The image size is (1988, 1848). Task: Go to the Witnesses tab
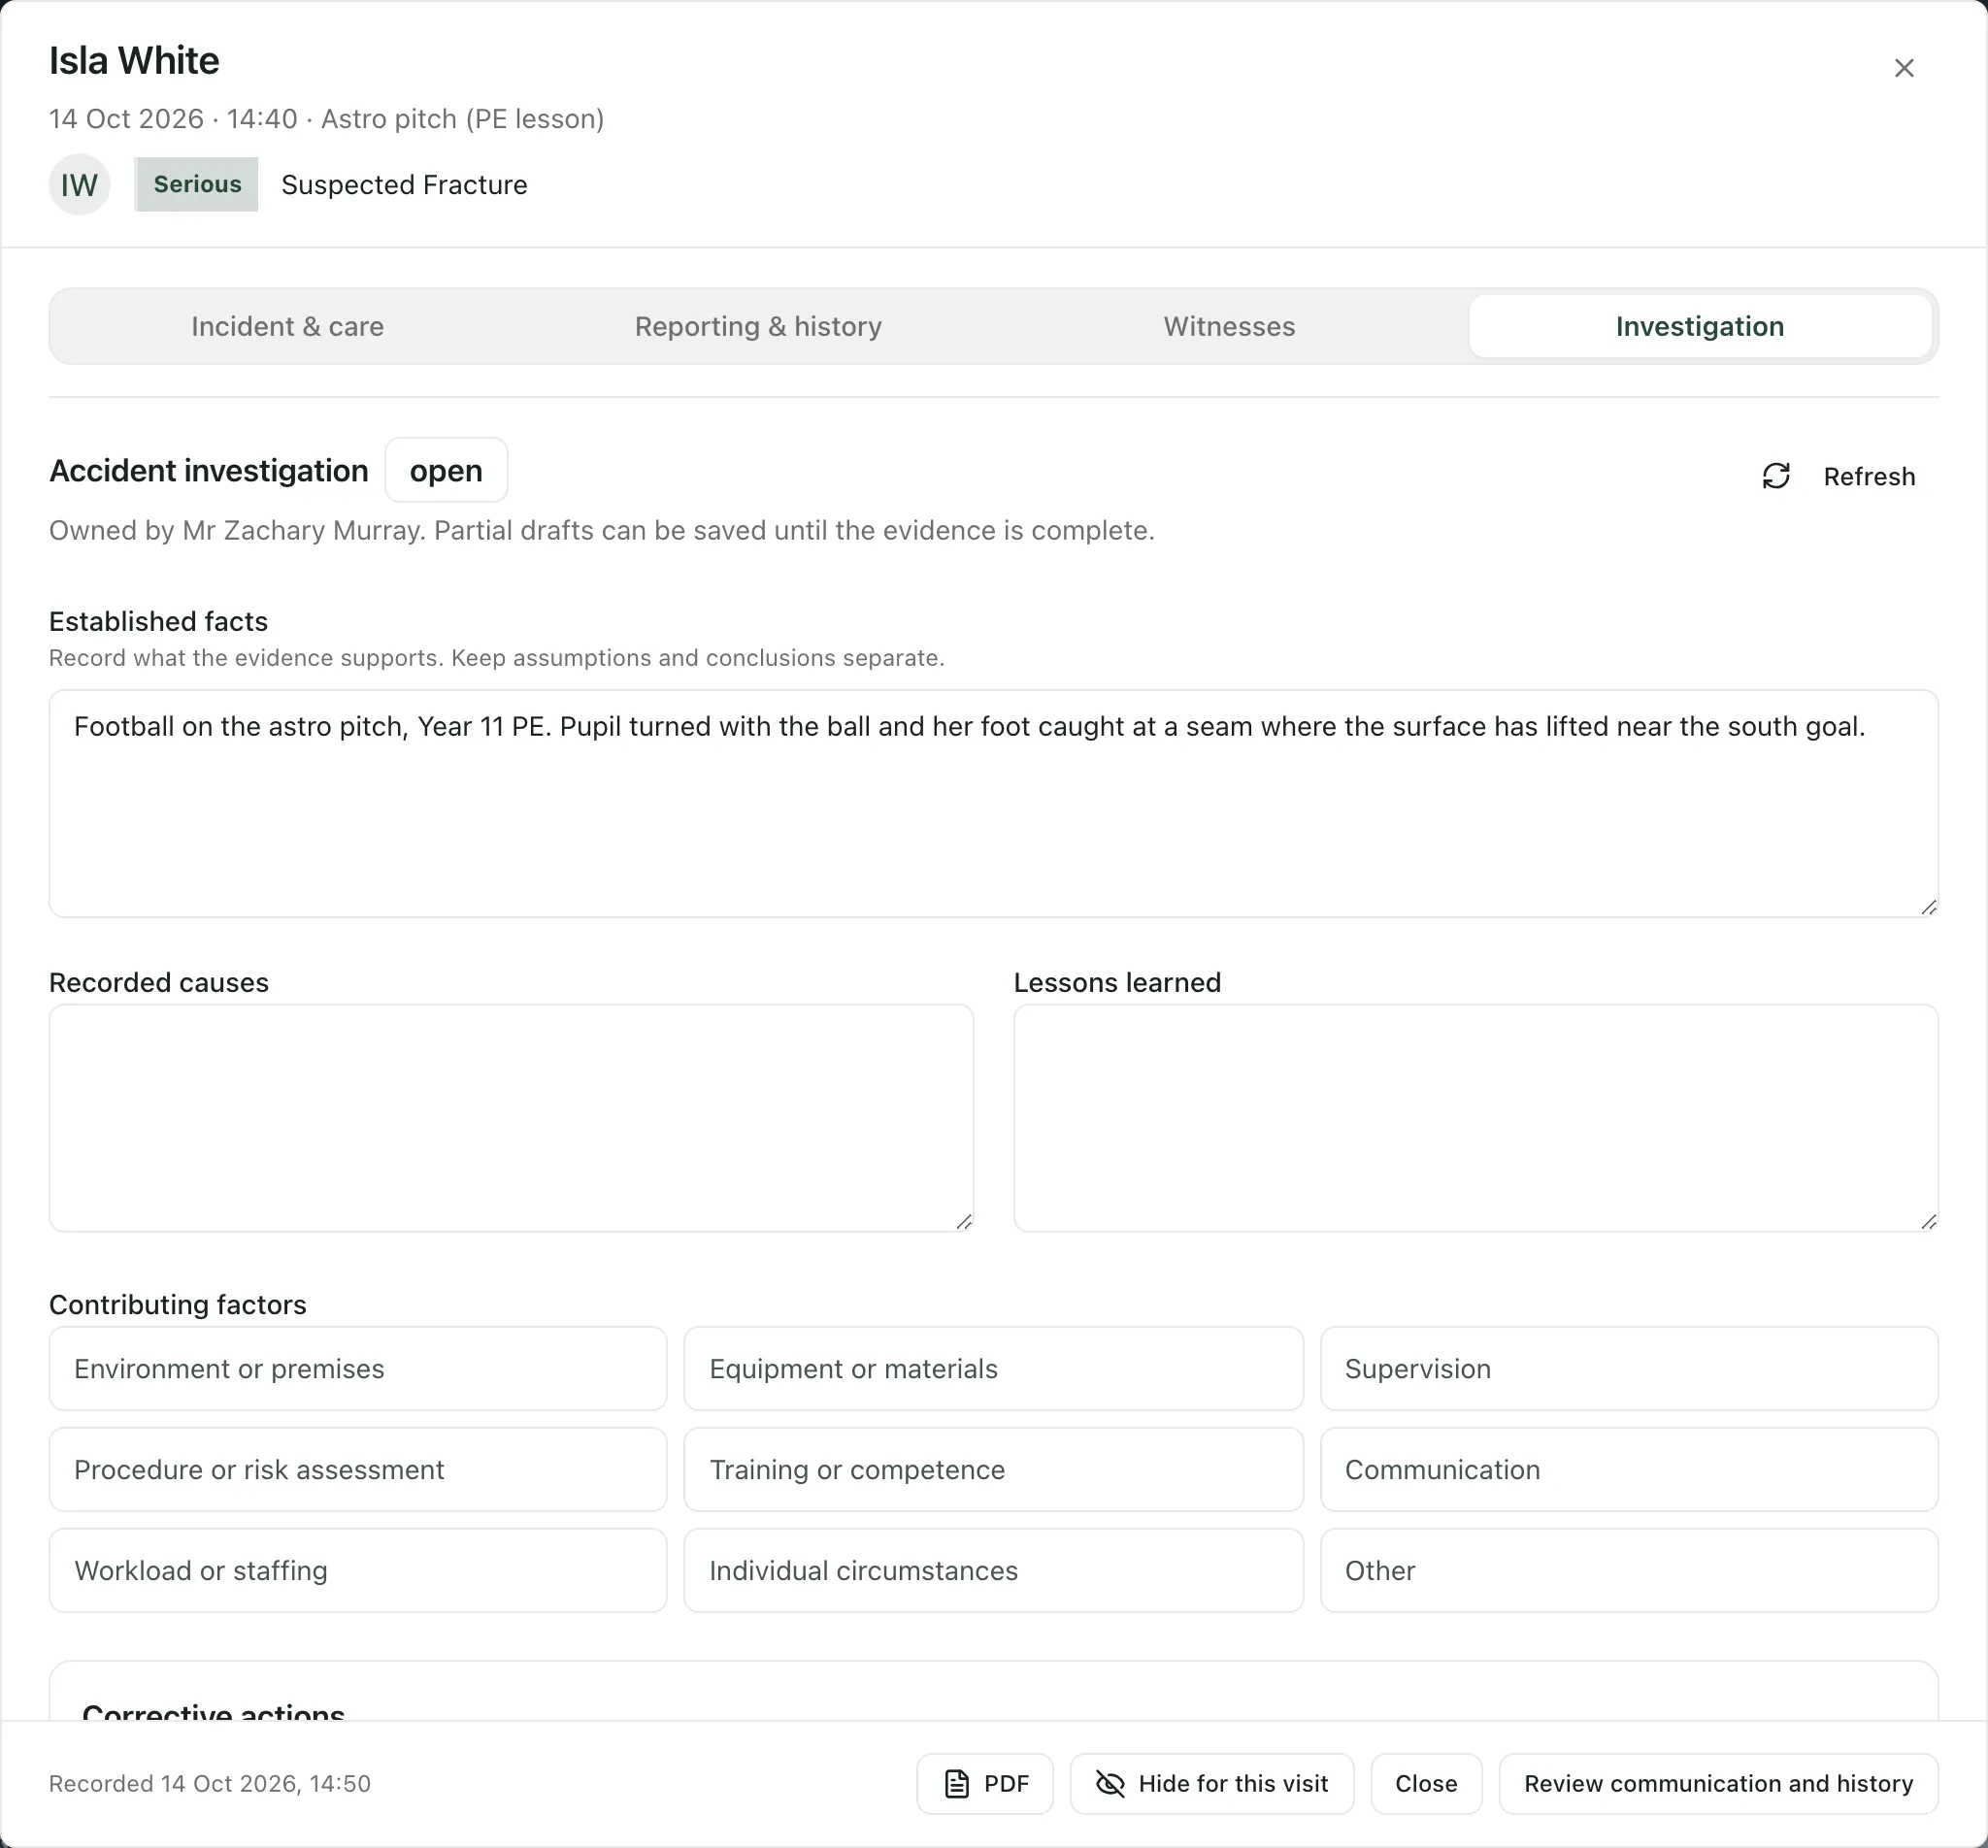[x=1229, y=326]
